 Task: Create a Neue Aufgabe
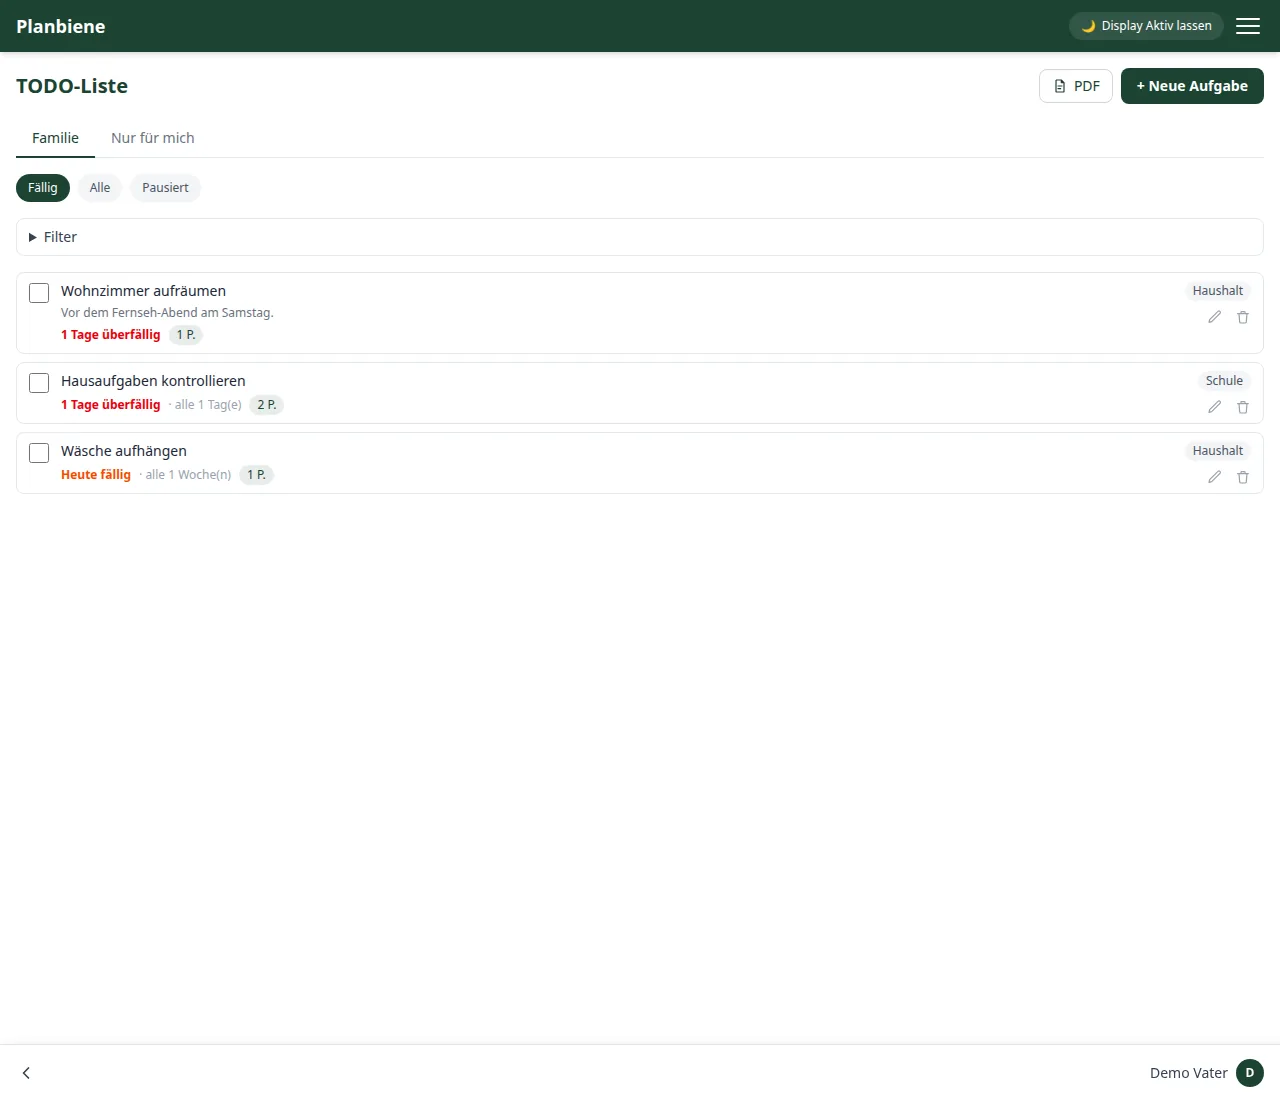pyautogui.click(x=1192, y=86)
